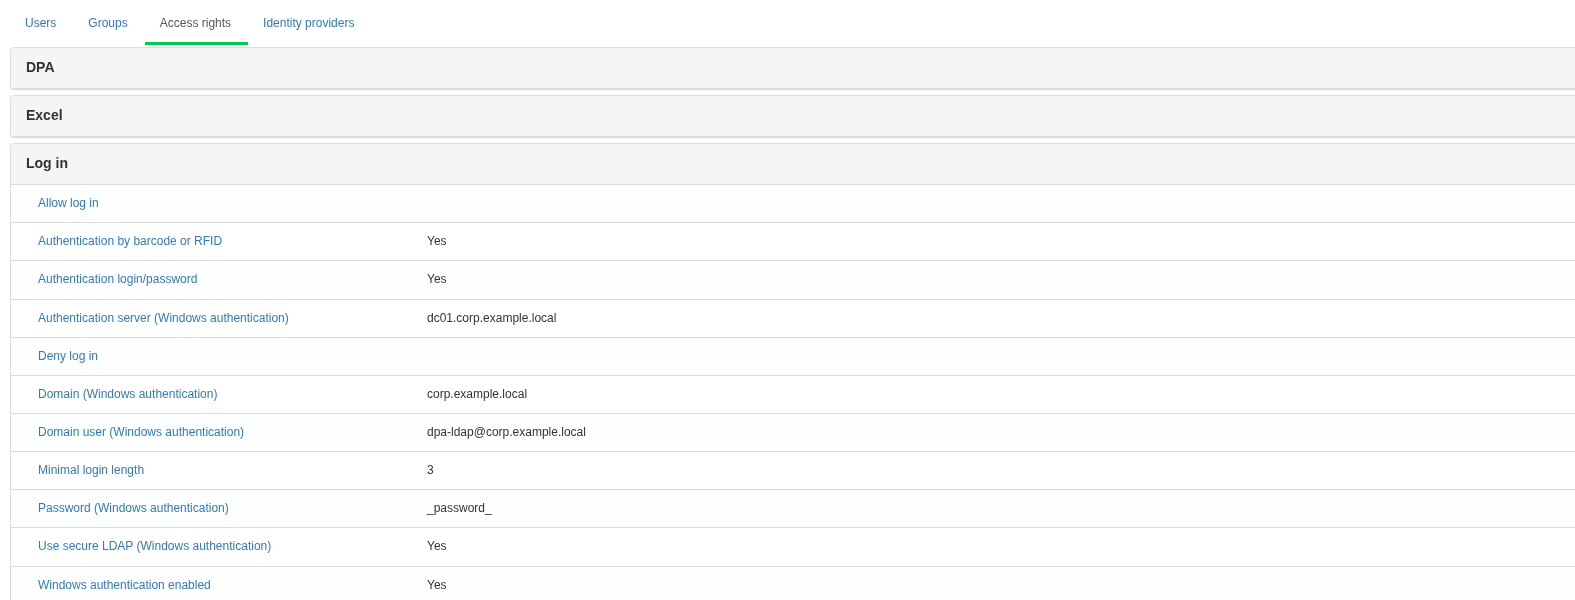Open Windows authentication enabled setting

124,585
